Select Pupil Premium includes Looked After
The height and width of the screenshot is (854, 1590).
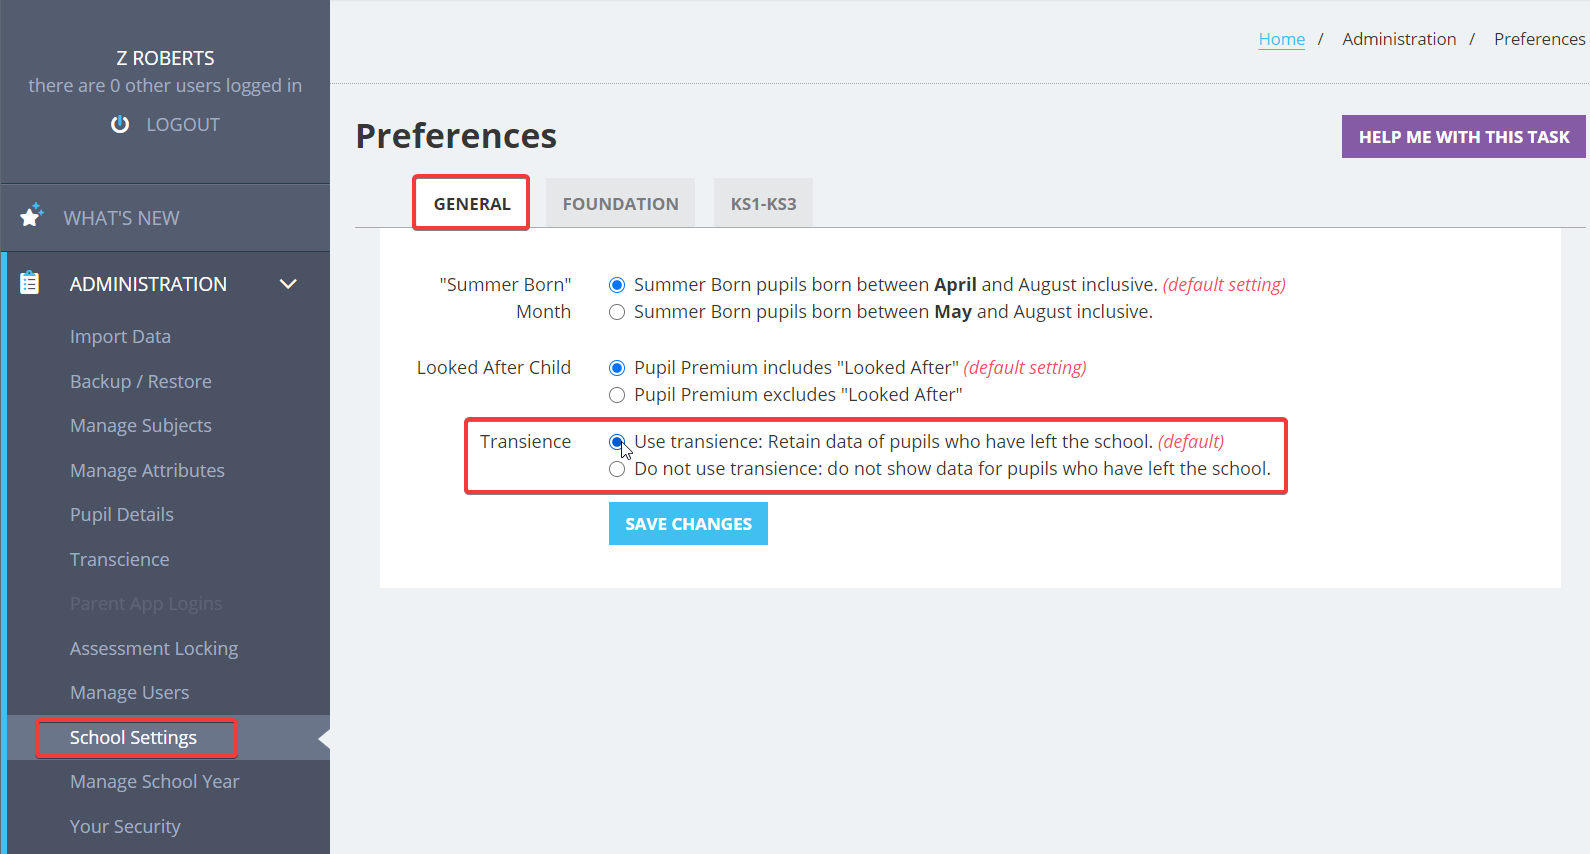pyautogui.click(x=617, y=368)
